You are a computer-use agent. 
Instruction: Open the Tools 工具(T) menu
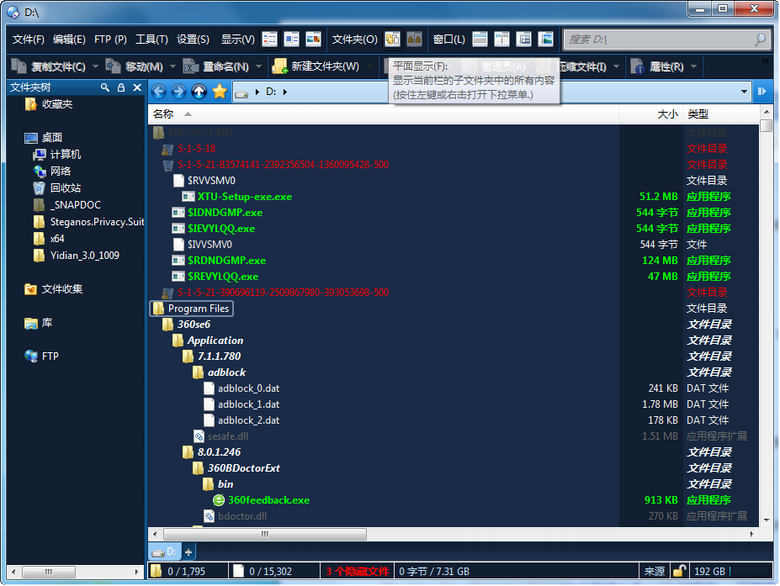point(151,39)
